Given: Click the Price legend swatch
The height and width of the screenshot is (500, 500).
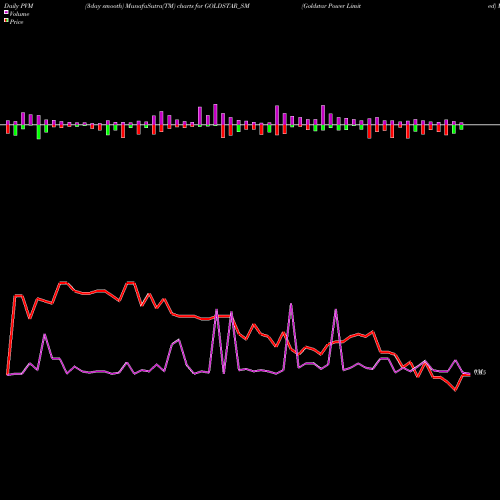Looking at the screenshot, I should tap(6, 21).
